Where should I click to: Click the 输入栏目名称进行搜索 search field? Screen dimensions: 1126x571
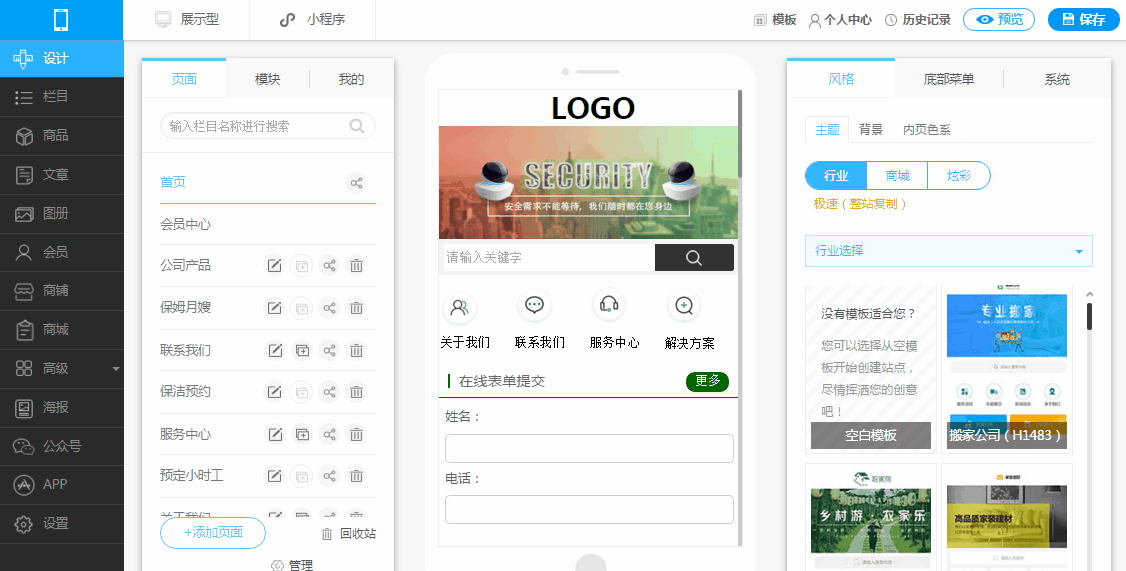click(268, 126)
